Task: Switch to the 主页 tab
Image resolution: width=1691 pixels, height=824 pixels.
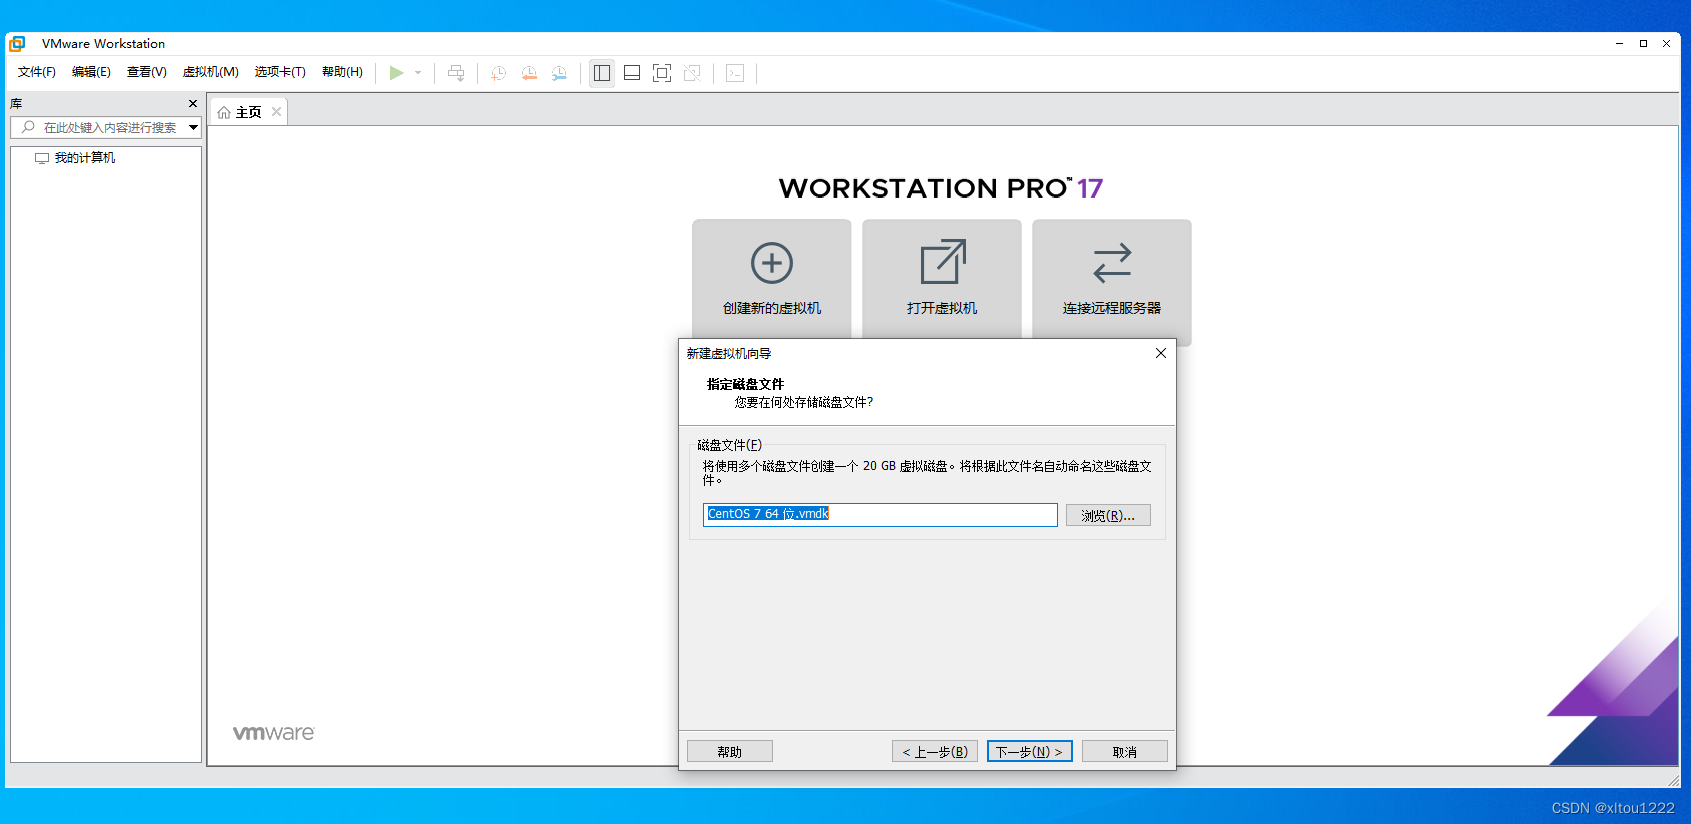Action: pyautogui.click(x=248, y=112)
